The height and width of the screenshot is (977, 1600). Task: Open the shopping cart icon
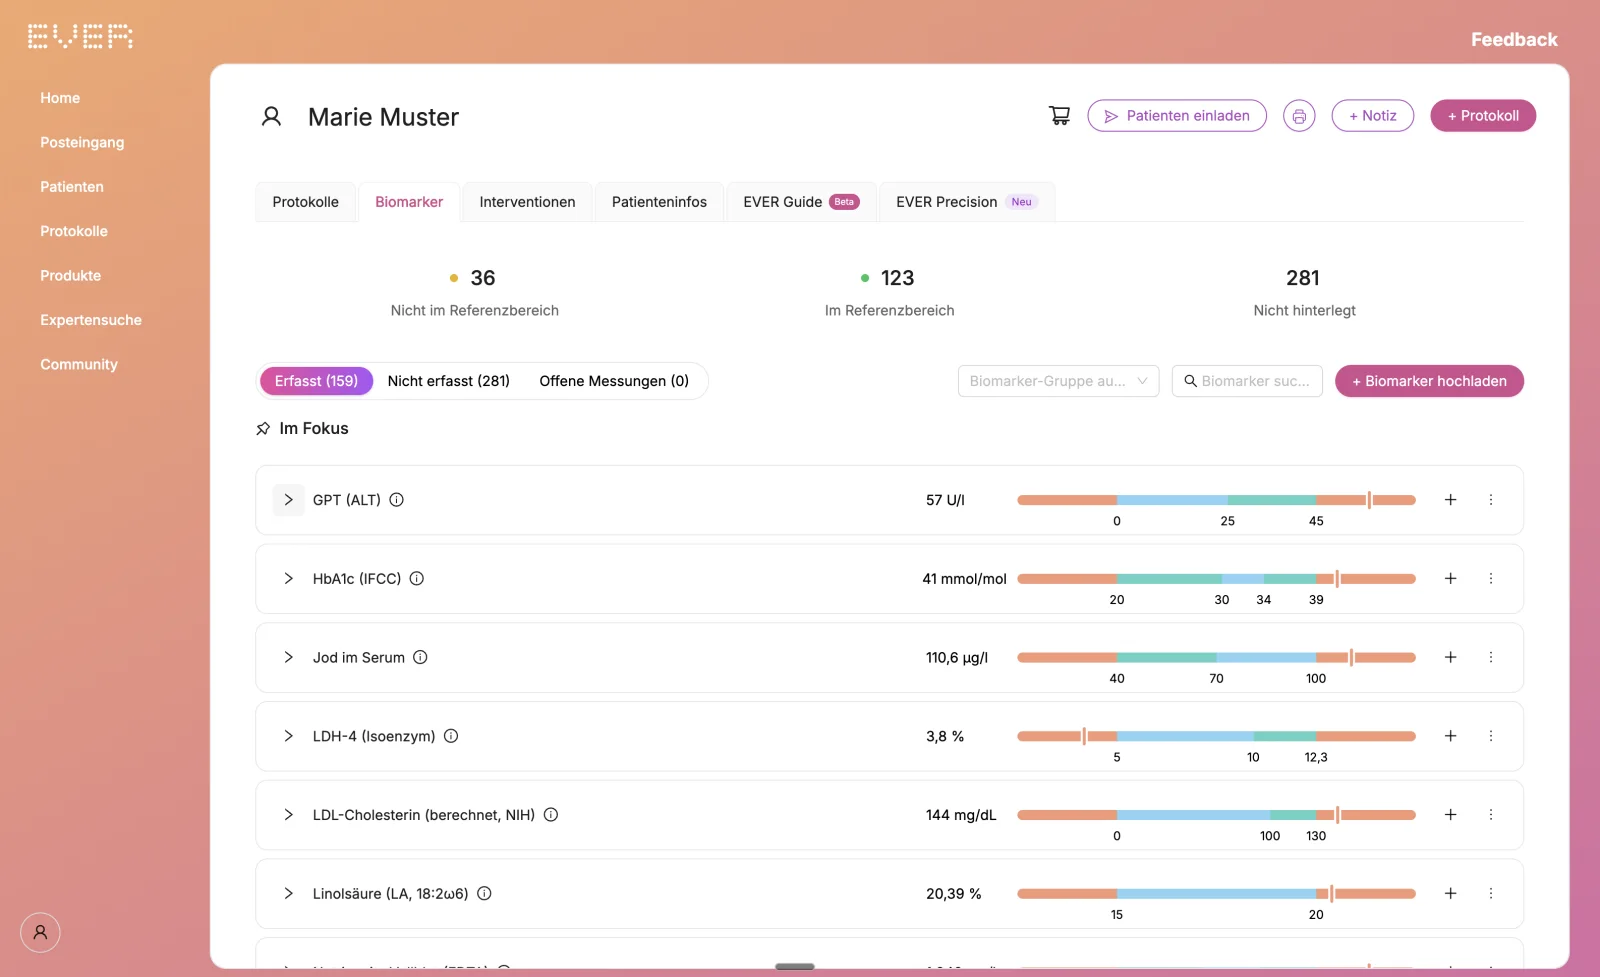click(1059, 116)
